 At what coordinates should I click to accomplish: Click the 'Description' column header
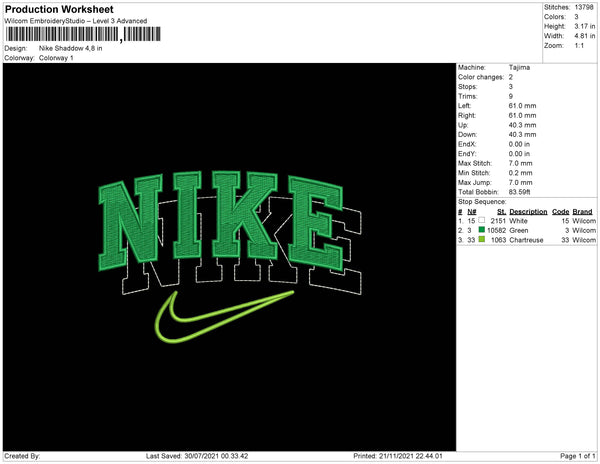(x=528, y=212)
